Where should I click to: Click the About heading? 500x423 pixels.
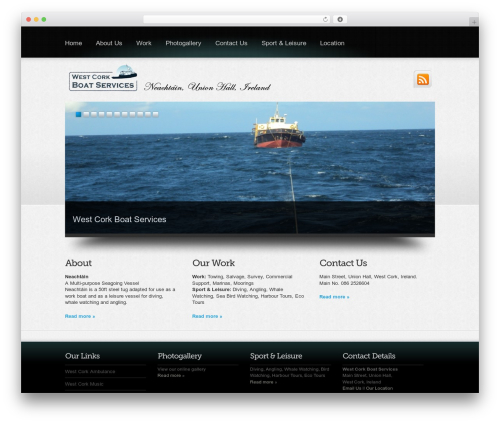(x=78, y=263)
